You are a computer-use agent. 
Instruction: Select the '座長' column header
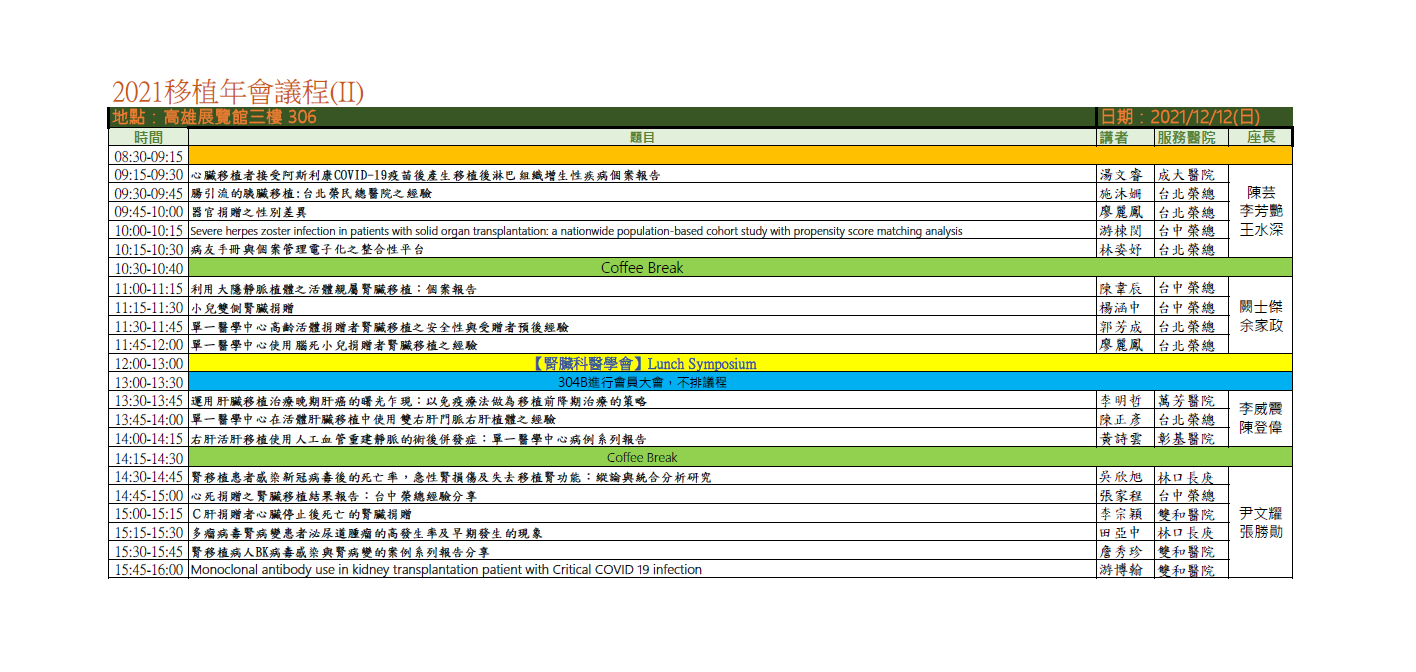1260,137
